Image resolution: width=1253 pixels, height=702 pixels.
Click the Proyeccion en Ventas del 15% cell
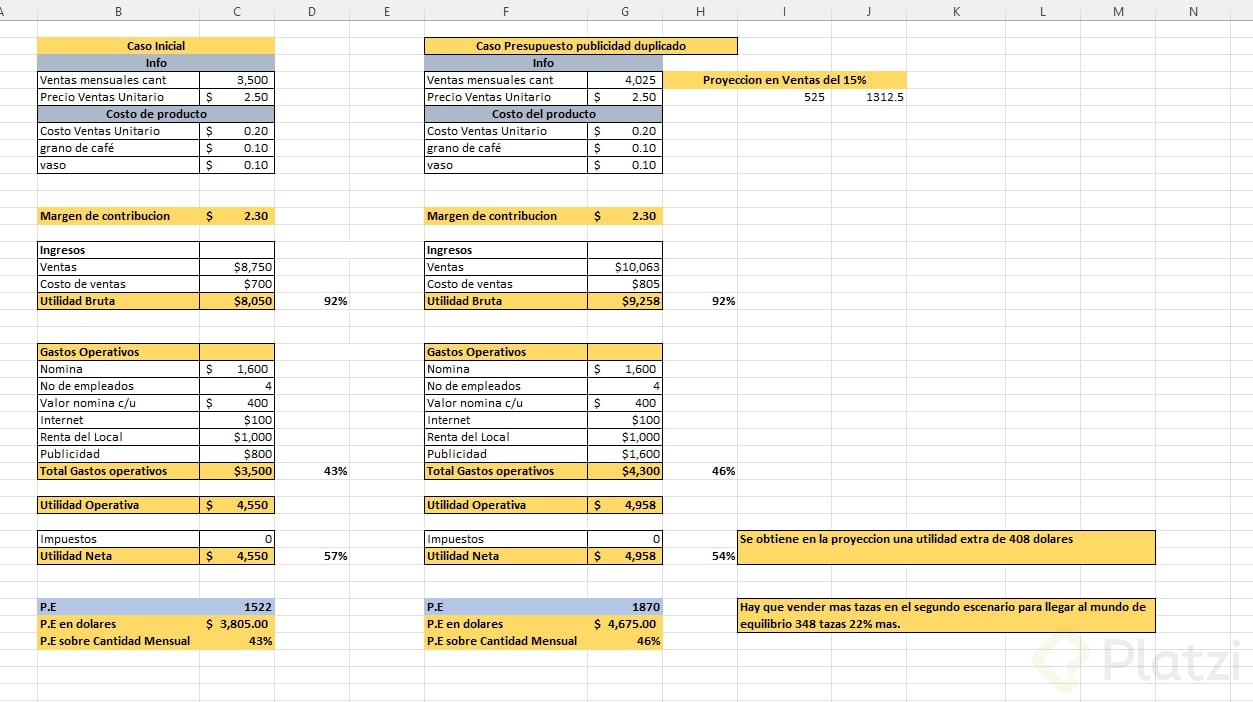tap(785, 80)
